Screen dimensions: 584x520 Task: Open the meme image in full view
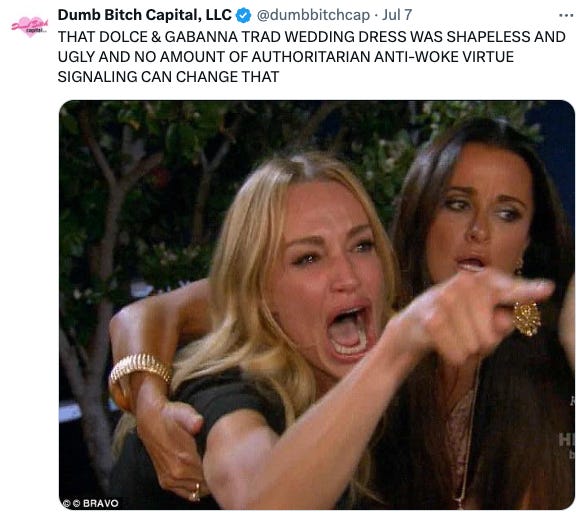click(x=317, y=305)
